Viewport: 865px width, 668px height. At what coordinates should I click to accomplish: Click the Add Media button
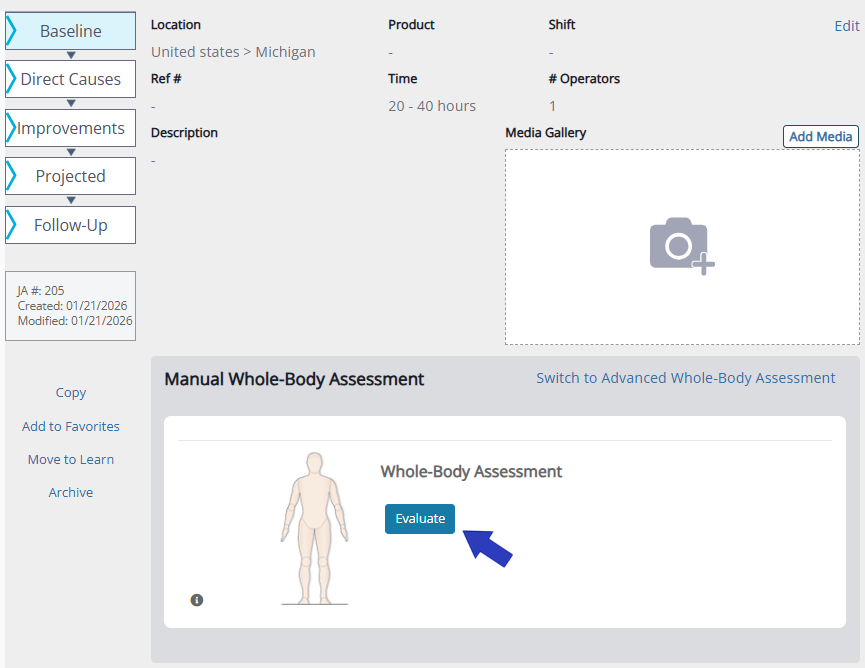pos(820,137)
